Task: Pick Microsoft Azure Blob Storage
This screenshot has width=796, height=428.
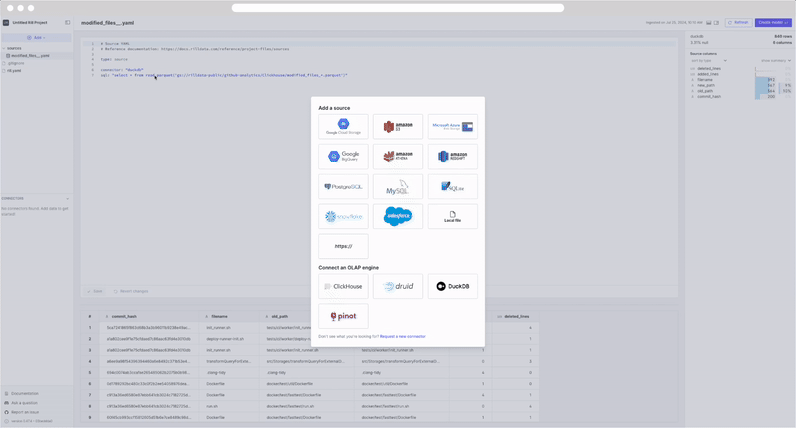Action: 452,126
